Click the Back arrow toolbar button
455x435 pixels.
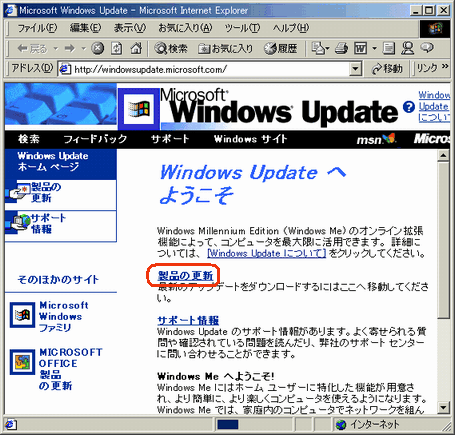(x=32, y=49)
